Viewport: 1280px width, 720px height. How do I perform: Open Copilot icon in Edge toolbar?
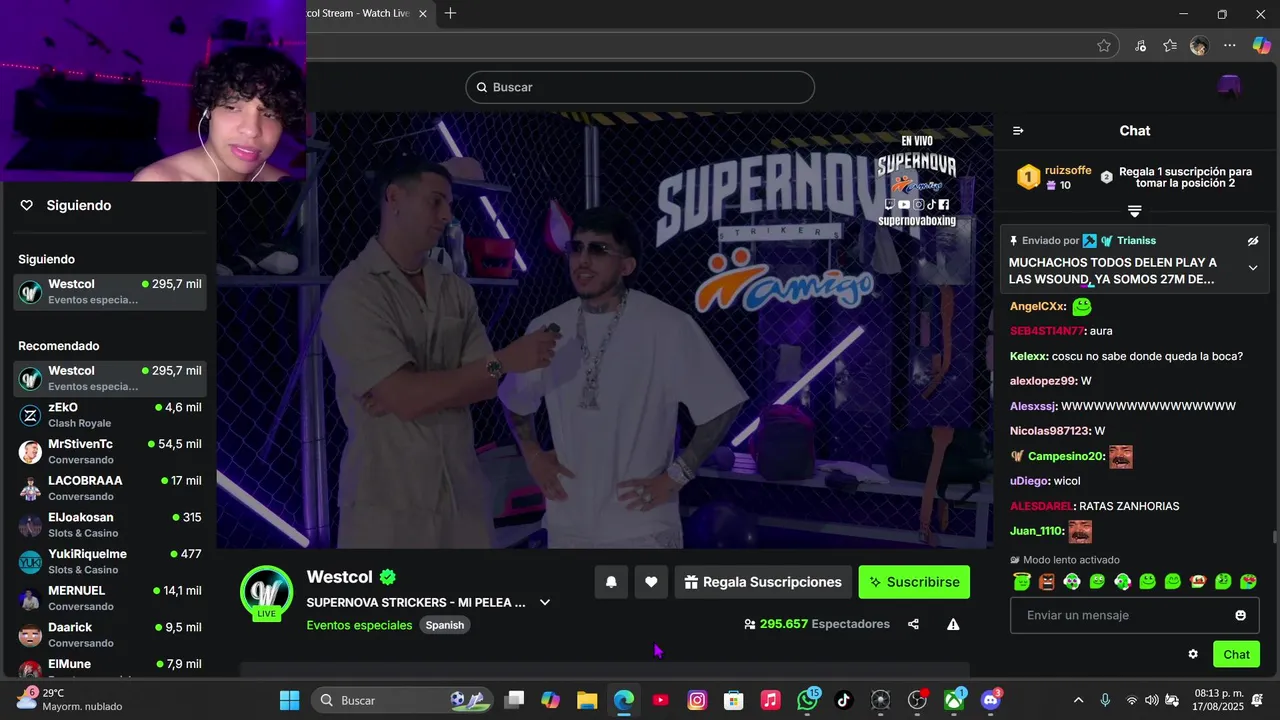1261,45
